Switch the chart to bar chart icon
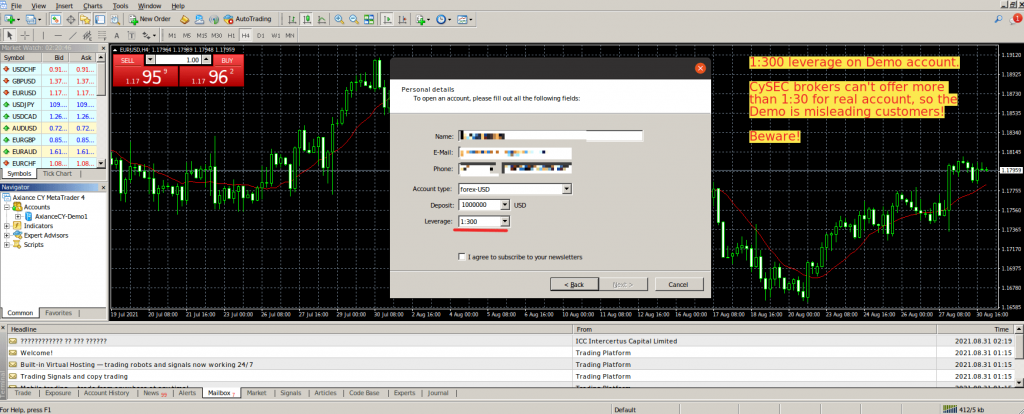The width and height of the screenshot is (1024, 414). pos(291,19)
